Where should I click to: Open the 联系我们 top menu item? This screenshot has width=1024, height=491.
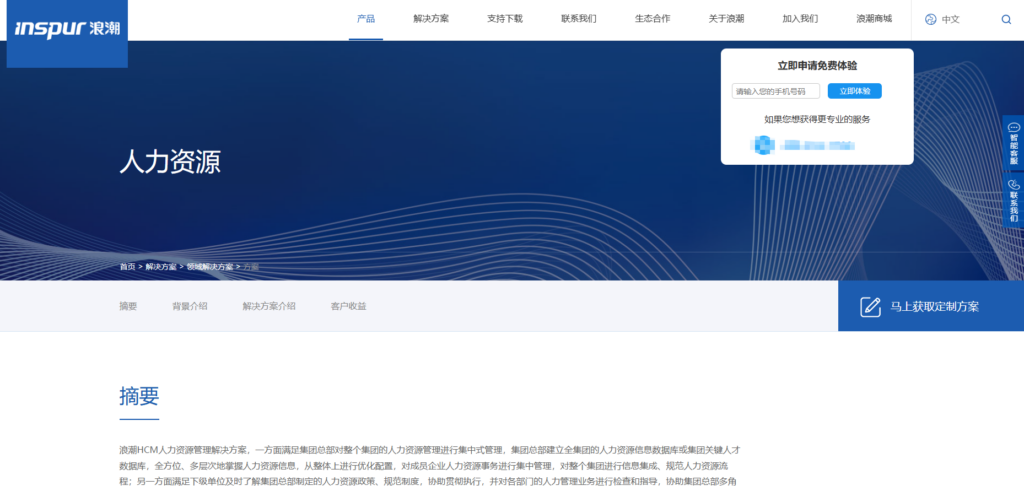pyautogui.click(x=579, y=19)
